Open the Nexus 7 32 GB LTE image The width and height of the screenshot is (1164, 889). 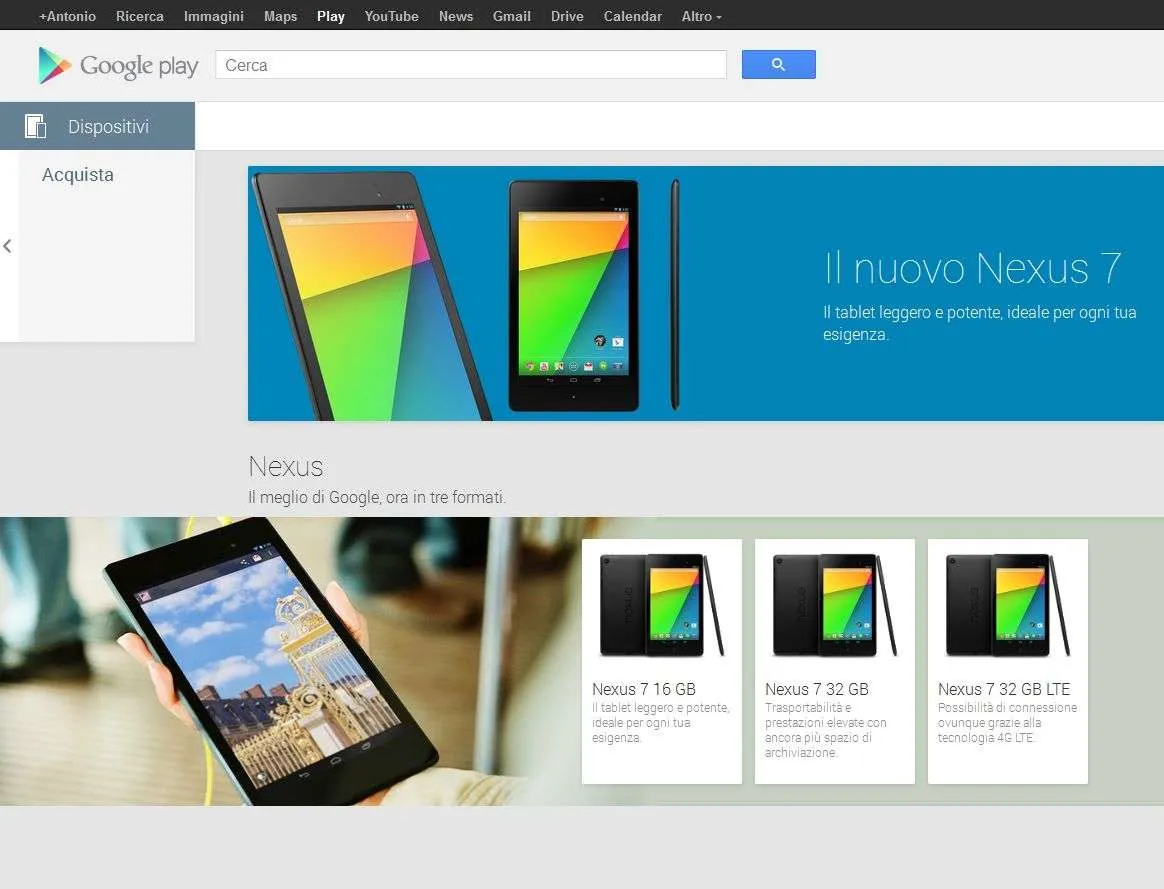(1007, 605)
